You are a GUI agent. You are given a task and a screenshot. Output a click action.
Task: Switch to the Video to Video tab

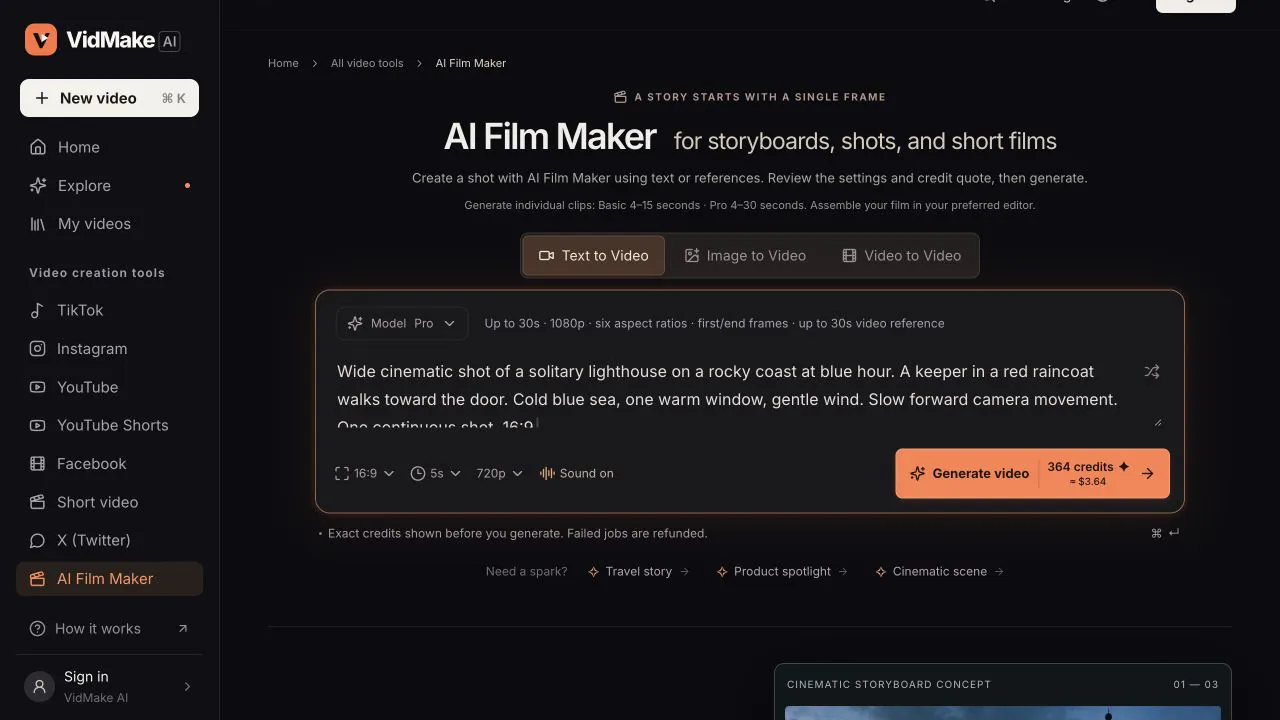click(901, 255)
